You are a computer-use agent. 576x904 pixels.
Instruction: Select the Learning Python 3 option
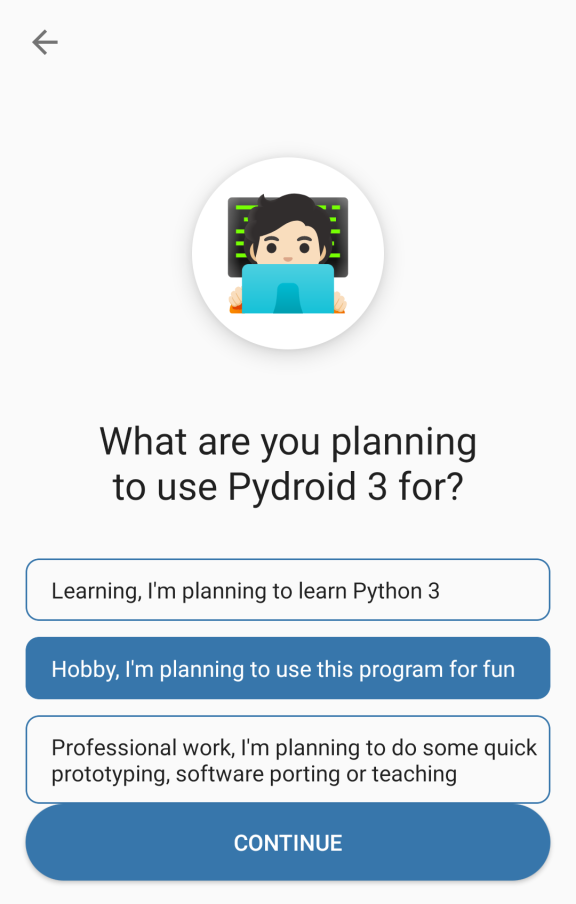(288, 590)
